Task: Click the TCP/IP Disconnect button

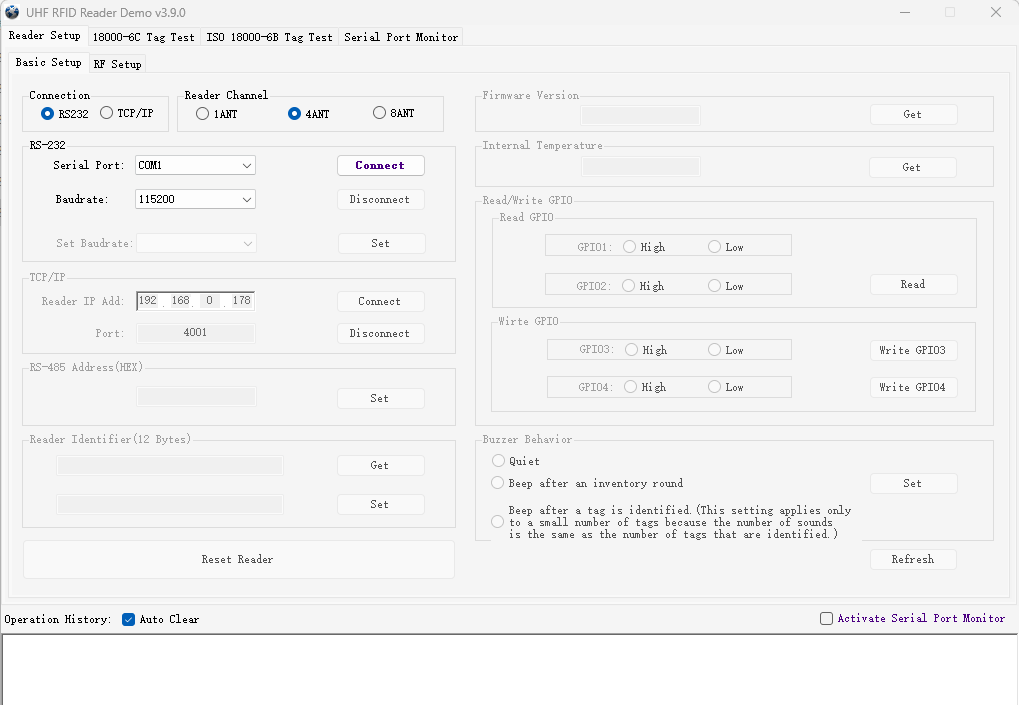Action: pos(381,333)
